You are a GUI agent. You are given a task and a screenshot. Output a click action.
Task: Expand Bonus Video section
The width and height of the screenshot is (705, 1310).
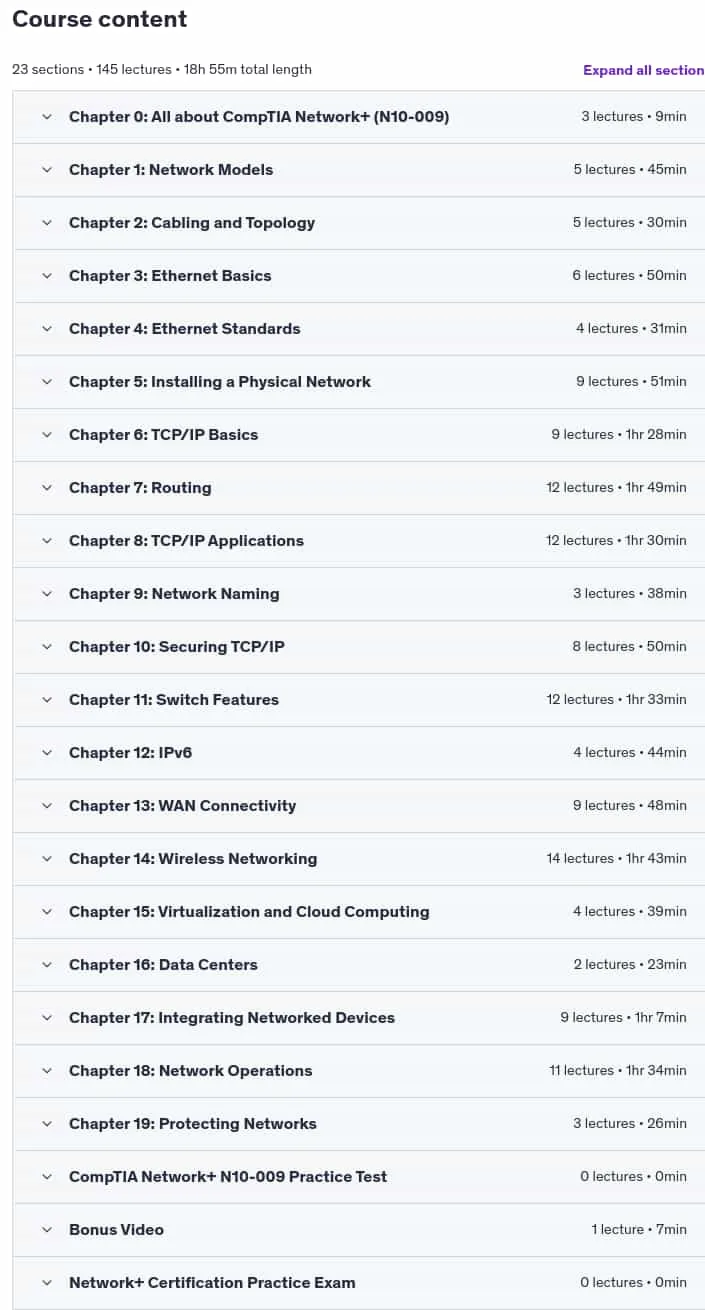[358, 1230]
